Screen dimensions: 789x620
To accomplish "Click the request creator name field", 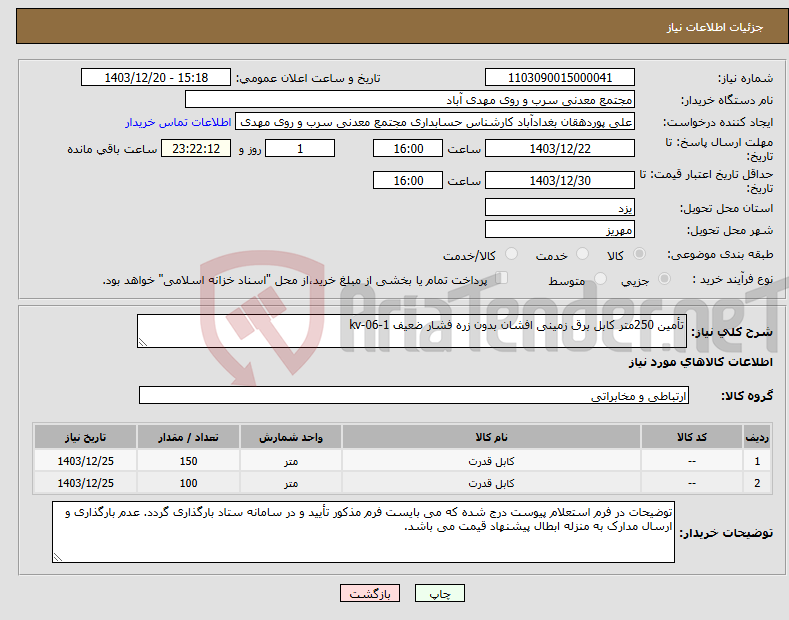I will tap(435, 122).
